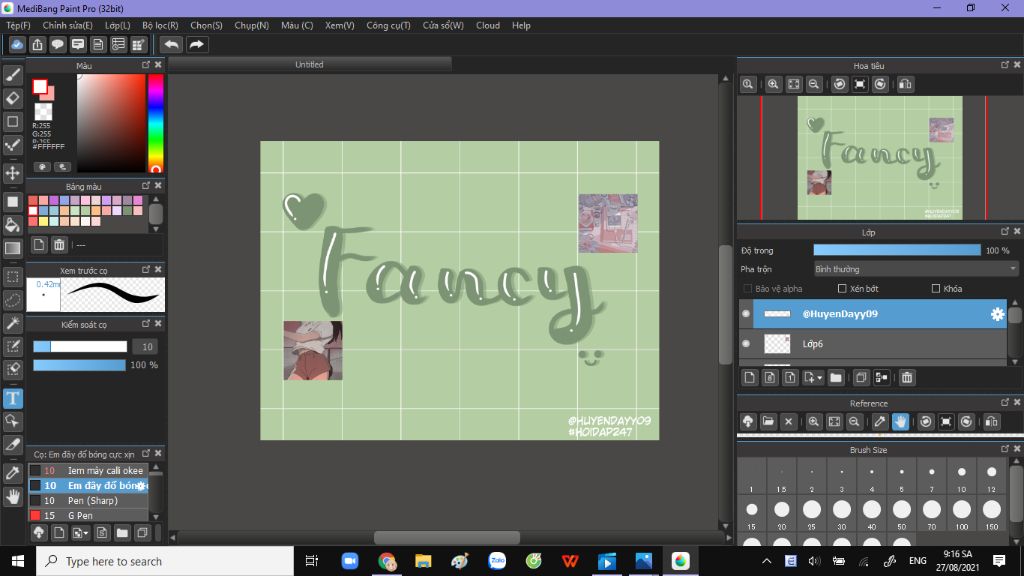The width and height of the screenshot is (1024, 576).
Task: Undock the Màu color panel
Action: (x=146, y=65)
